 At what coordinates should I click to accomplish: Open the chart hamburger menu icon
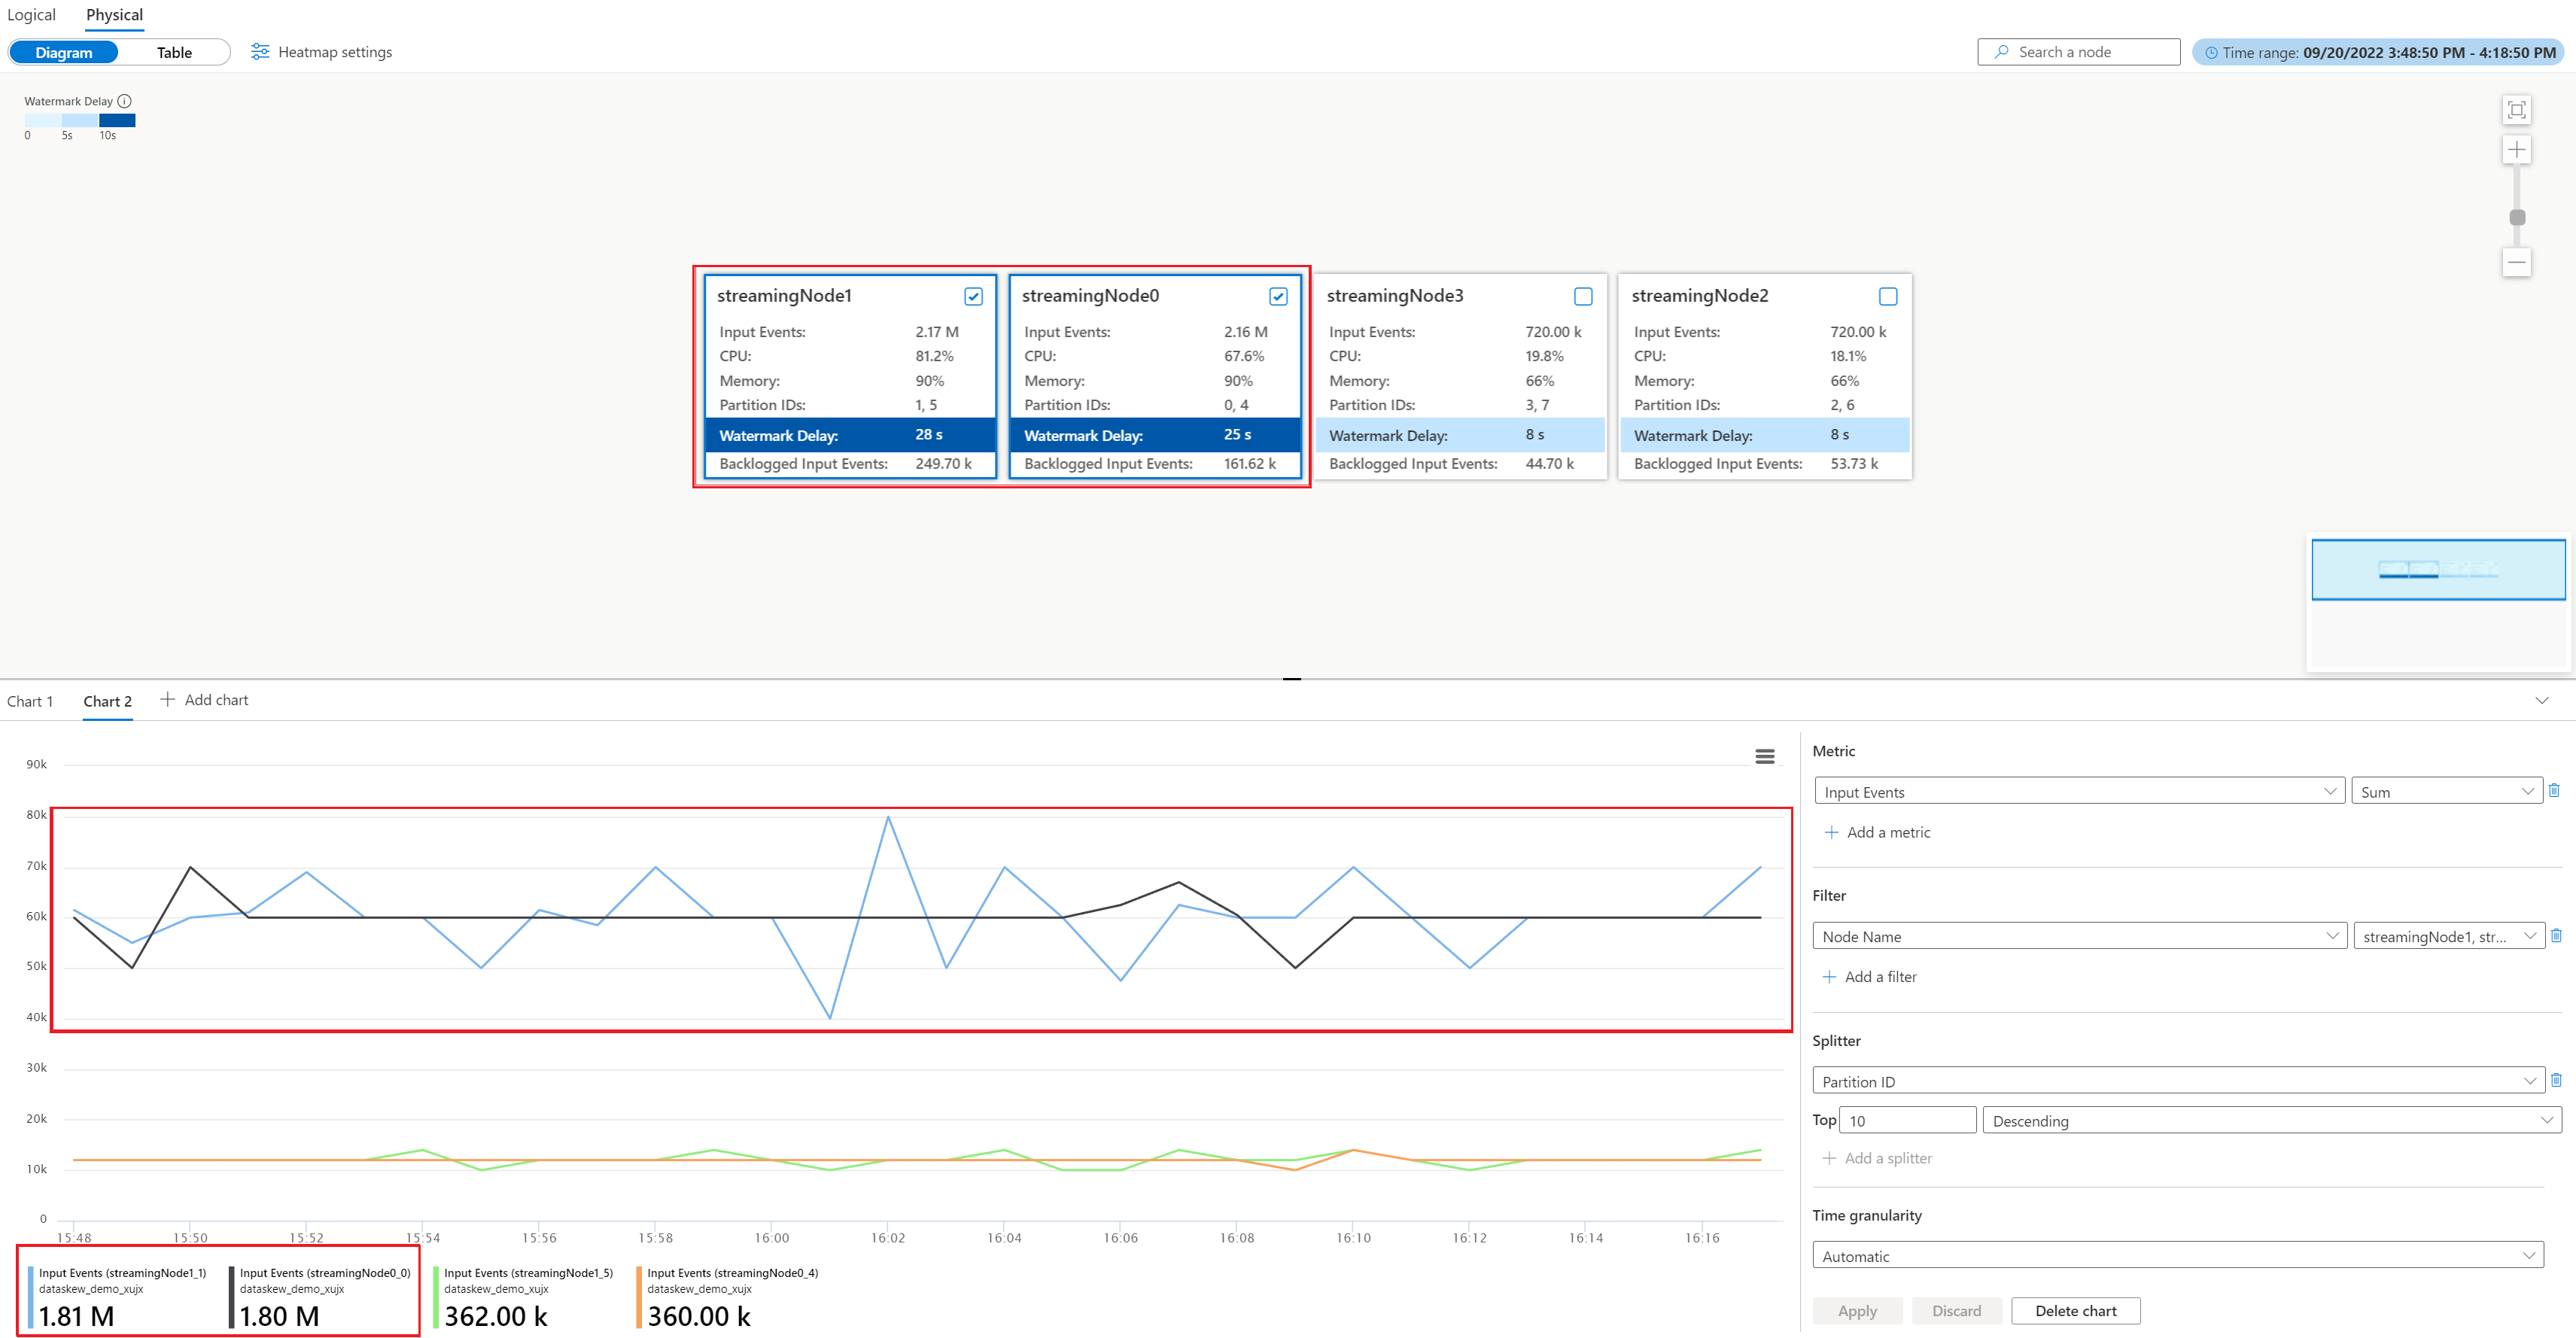click(x=1764, y=757)
